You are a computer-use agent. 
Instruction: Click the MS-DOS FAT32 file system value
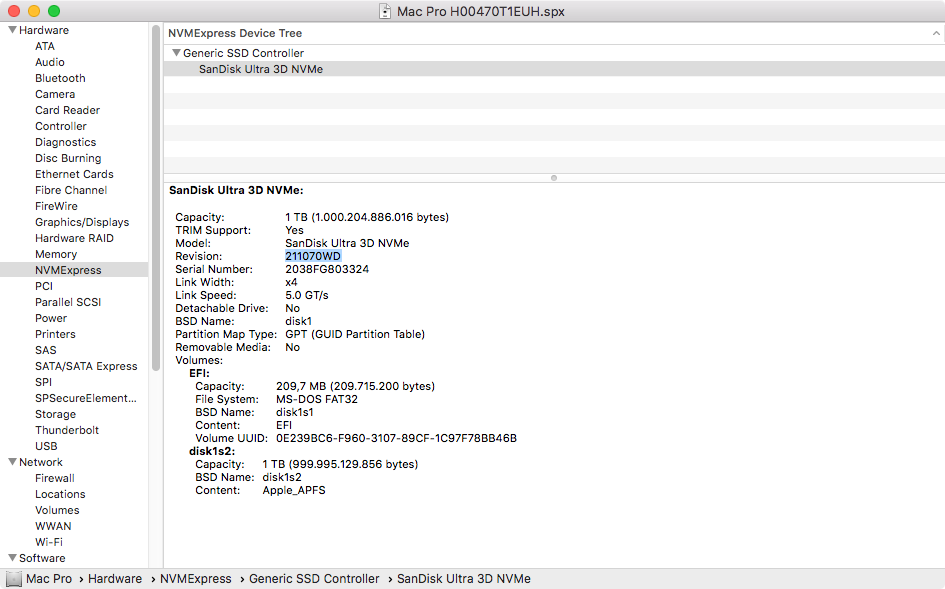coord(317,399)
